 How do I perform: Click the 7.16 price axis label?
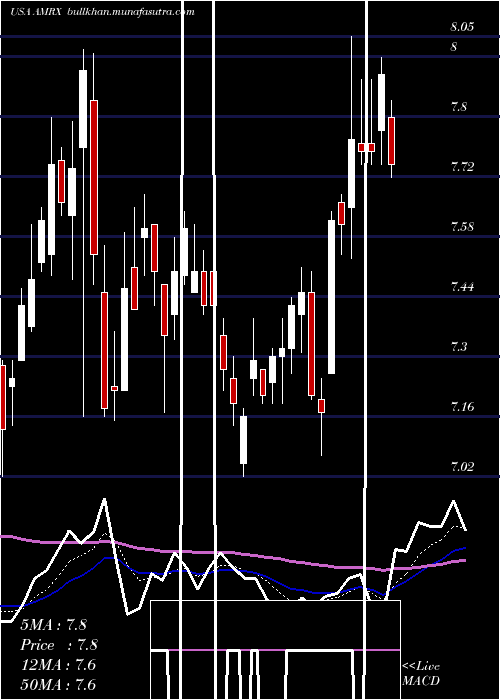(462, 407)
